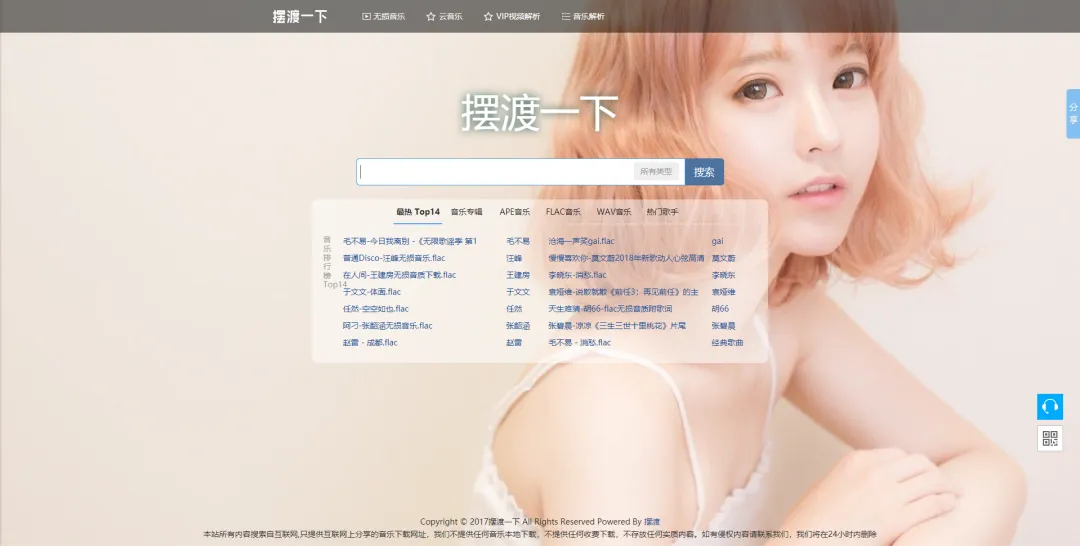Open the 无损音乐 navigation item
The width and height of the screenshot is (1080, 546).
click(384, 17)
